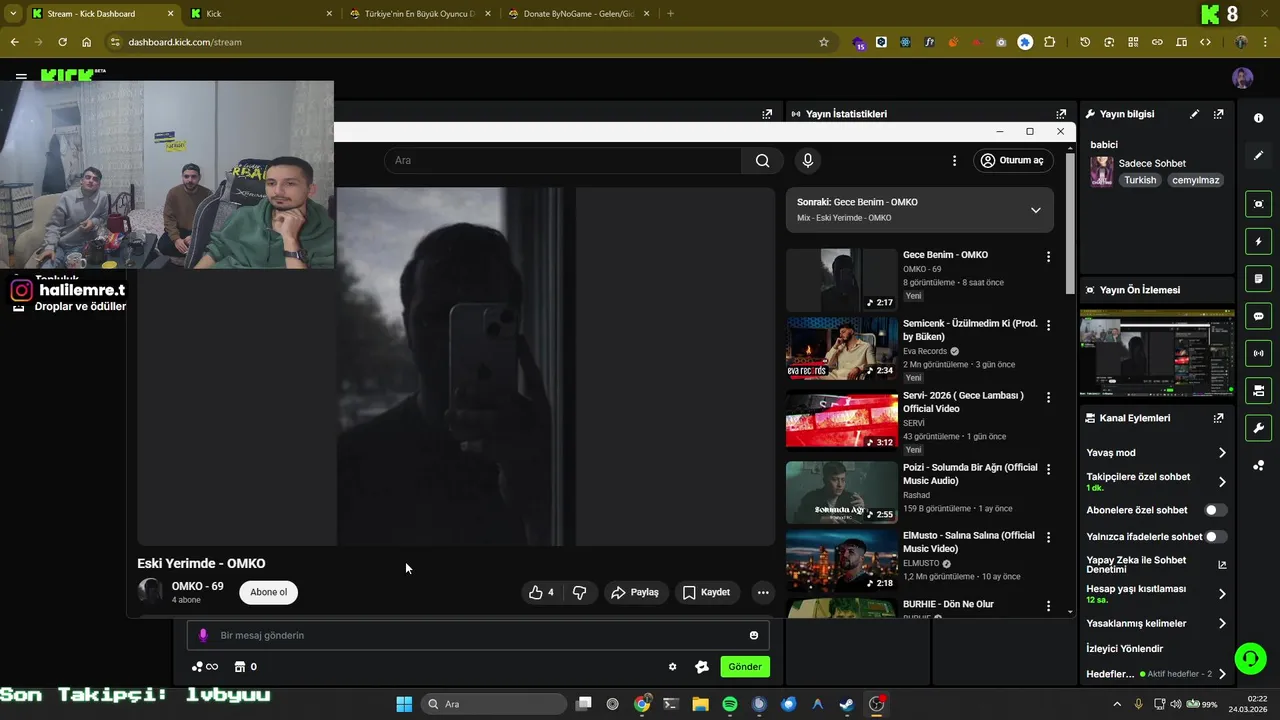Open Chrome extensions puzzle icon
This screenshot has width=1280, height=720.
click(x=1049, y=42)
